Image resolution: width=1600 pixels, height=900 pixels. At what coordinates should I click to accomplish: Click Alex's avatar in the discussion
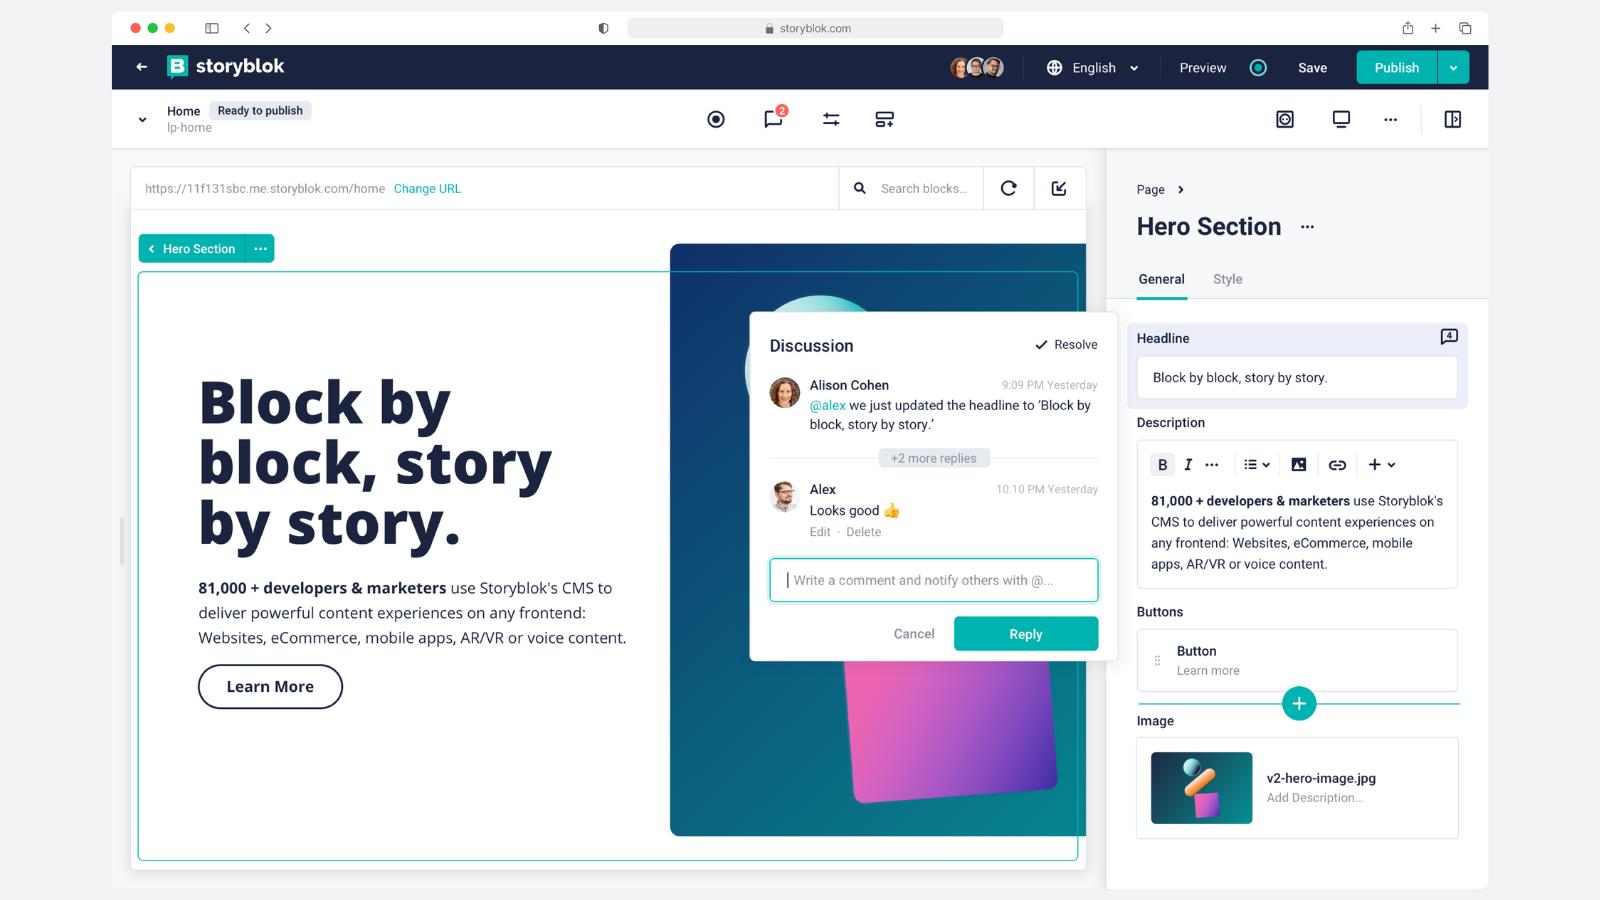click(x=785, y=496)
